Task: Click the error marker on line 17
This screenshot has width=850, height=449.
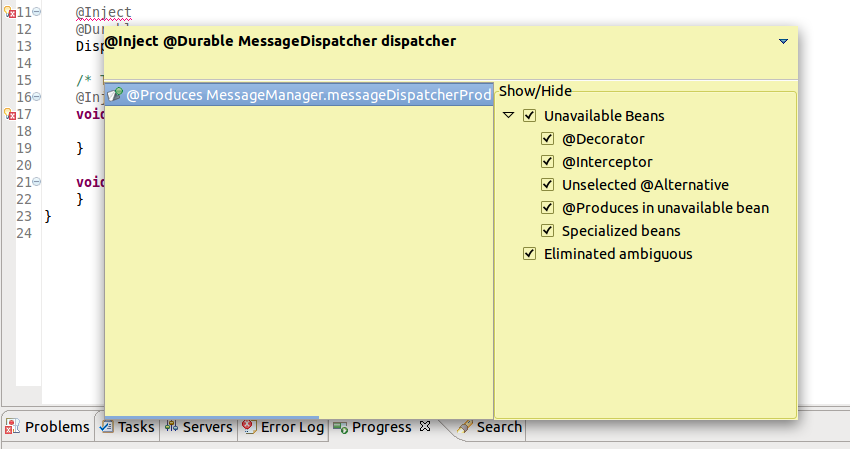Action: coord(10,114)
